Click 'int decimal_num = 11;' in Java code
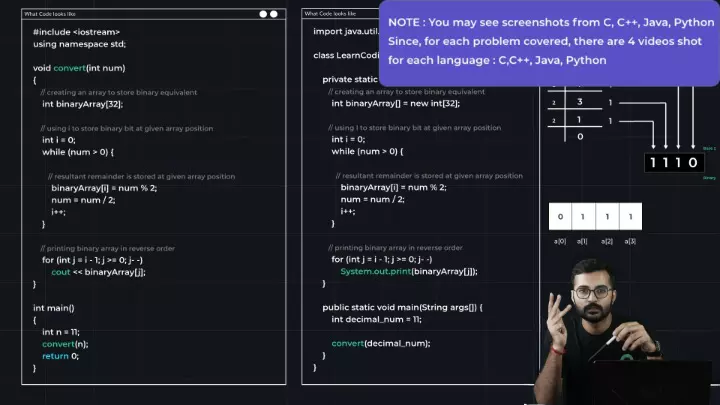Viewport: 720px width, 405px height. tap(376, 319)
